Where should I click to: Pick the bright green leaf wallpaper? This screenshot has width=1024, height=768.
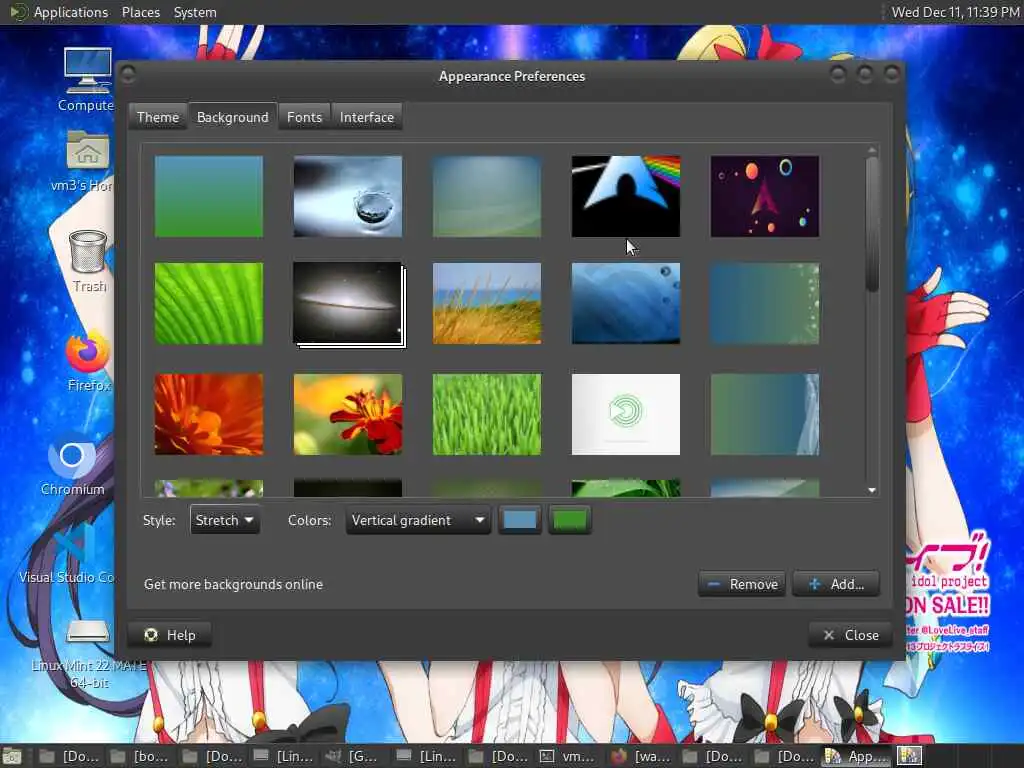coord(209,303)
